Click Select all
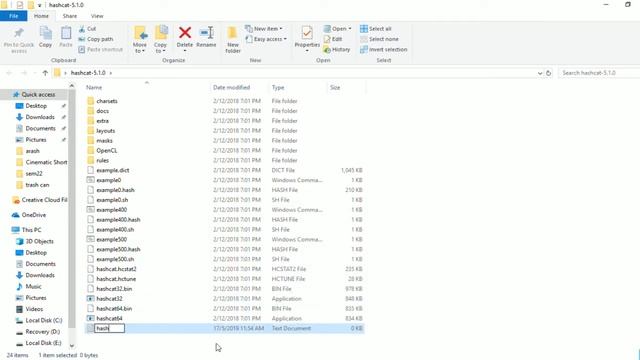The height and width of the screenshot is (360, 640). coord(376,29)
